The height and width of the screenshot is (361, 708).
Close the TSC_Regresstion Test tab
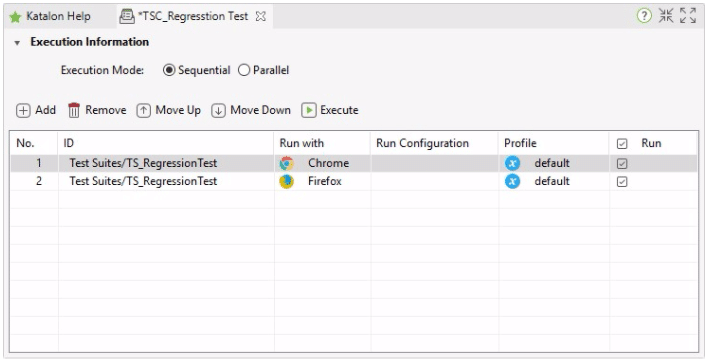tap(261, 17)
